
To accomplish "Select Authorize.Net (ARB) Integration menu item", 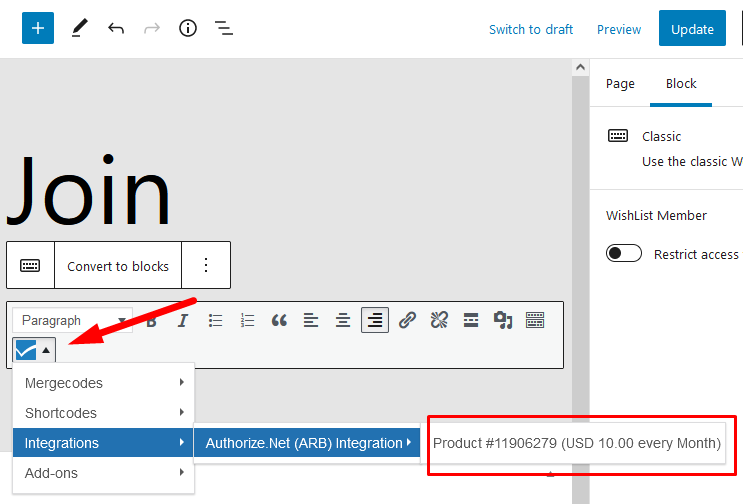I will (307, 443).
